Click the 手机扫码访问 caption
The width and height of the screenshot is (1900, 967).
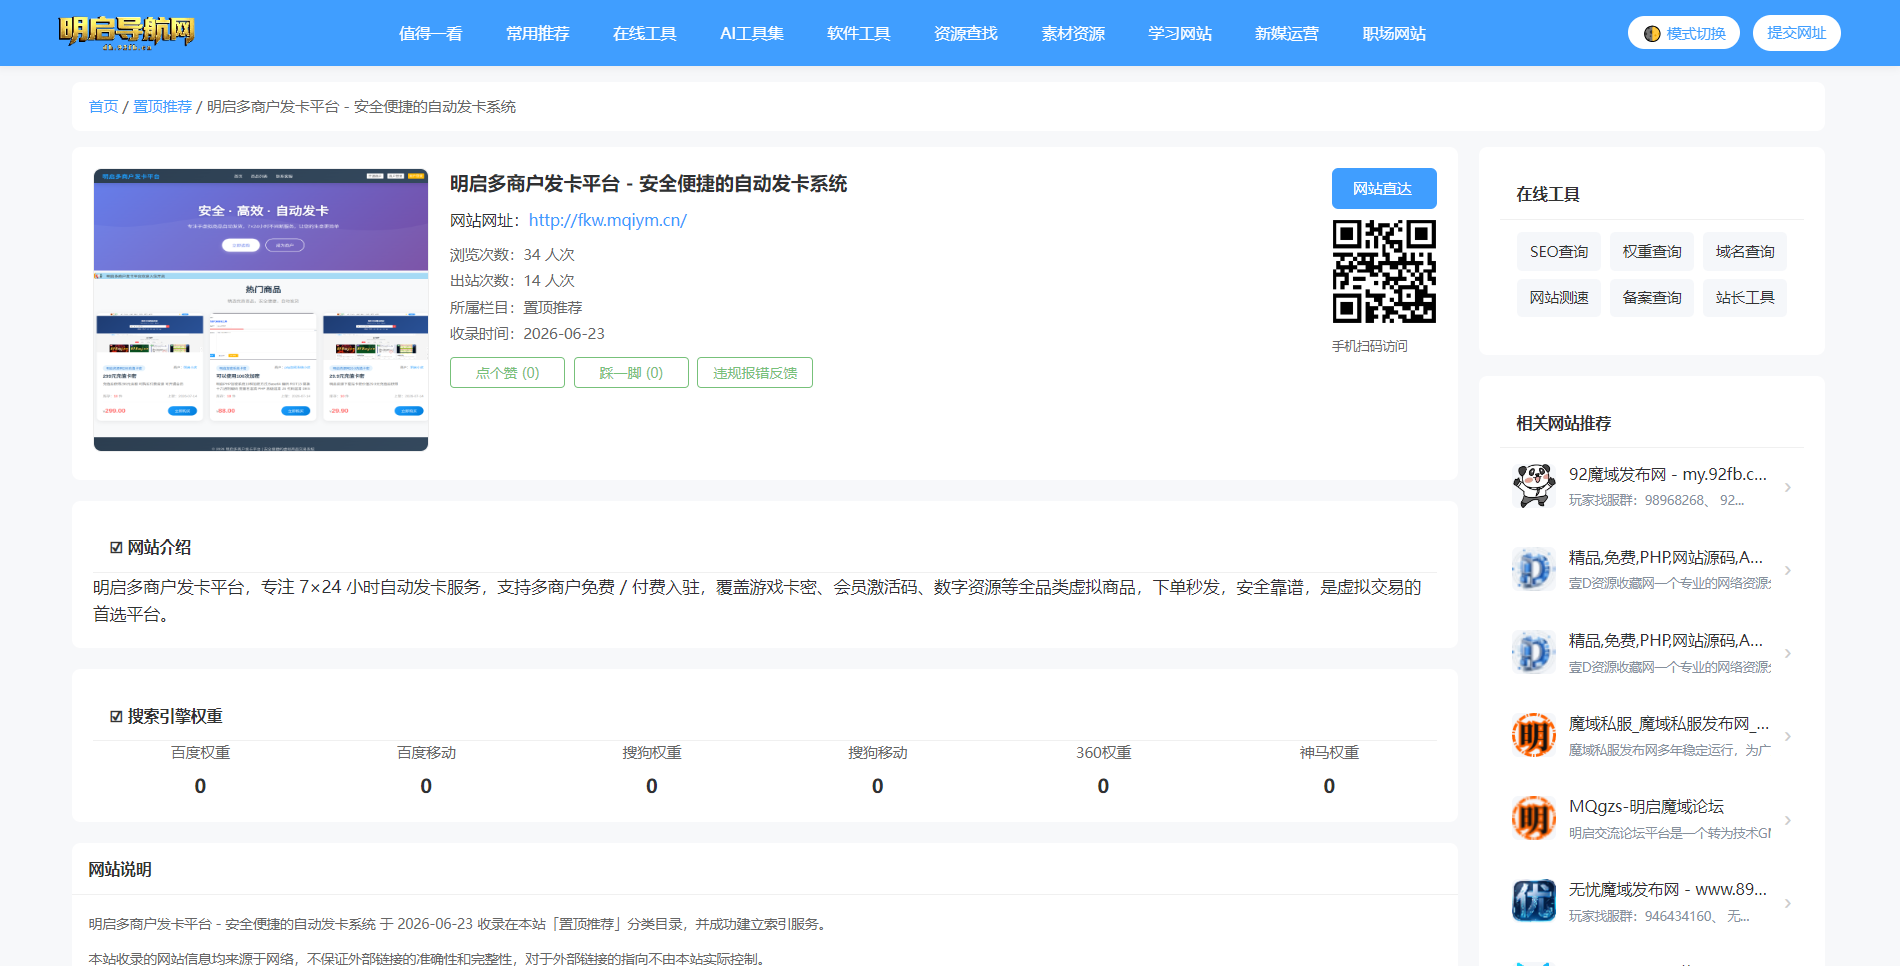[1369, 346]
